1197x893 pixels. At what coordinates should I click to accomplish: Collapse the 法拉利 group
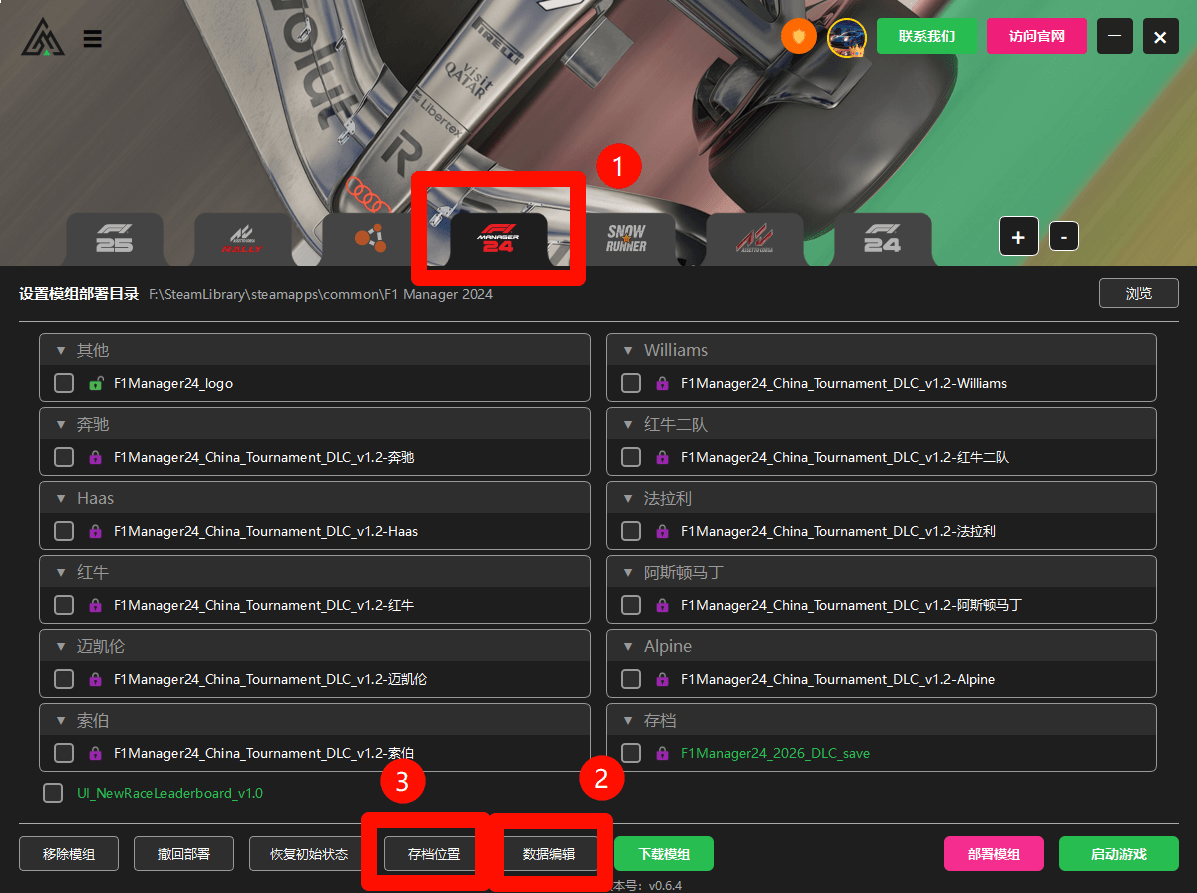click(x=628, y=499)
